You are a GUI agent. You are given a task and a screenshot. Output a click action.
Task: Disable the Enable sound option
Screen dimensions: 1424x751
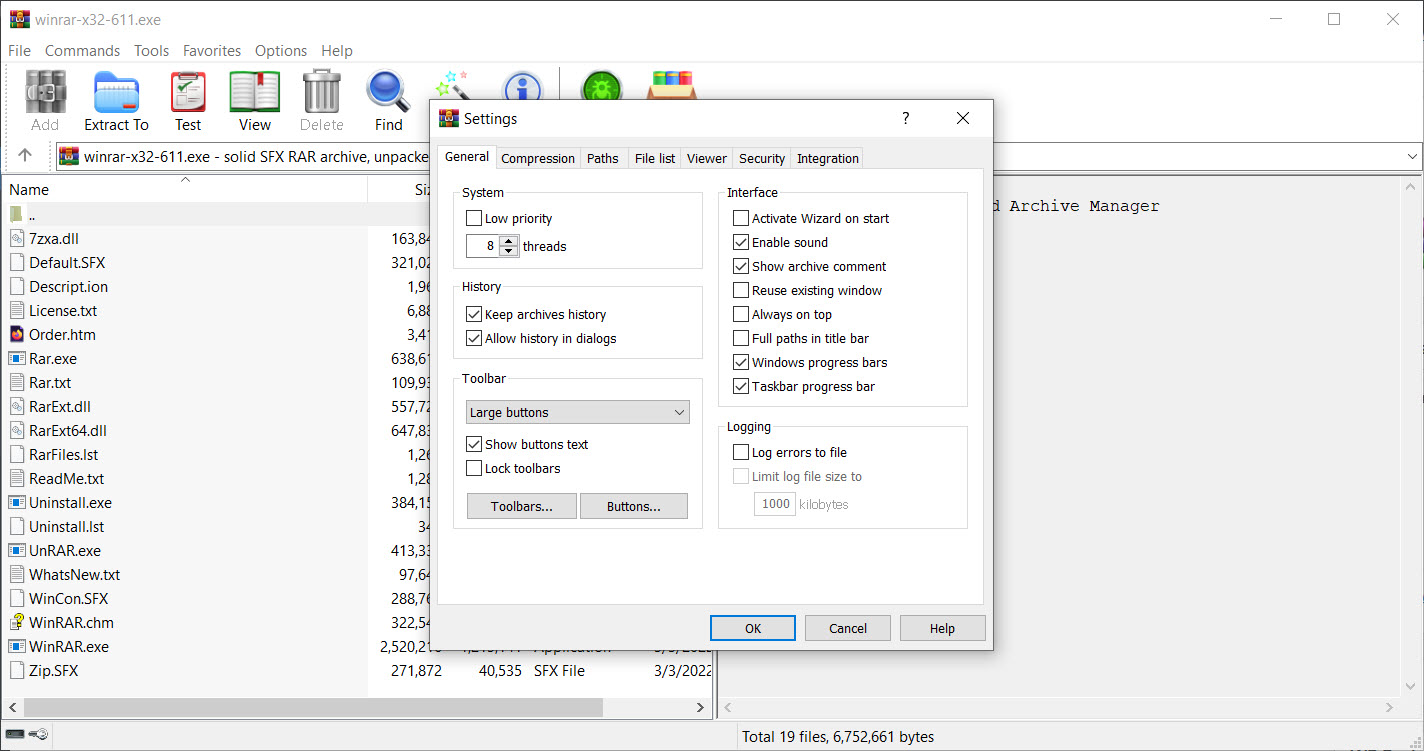click(741, 242)
